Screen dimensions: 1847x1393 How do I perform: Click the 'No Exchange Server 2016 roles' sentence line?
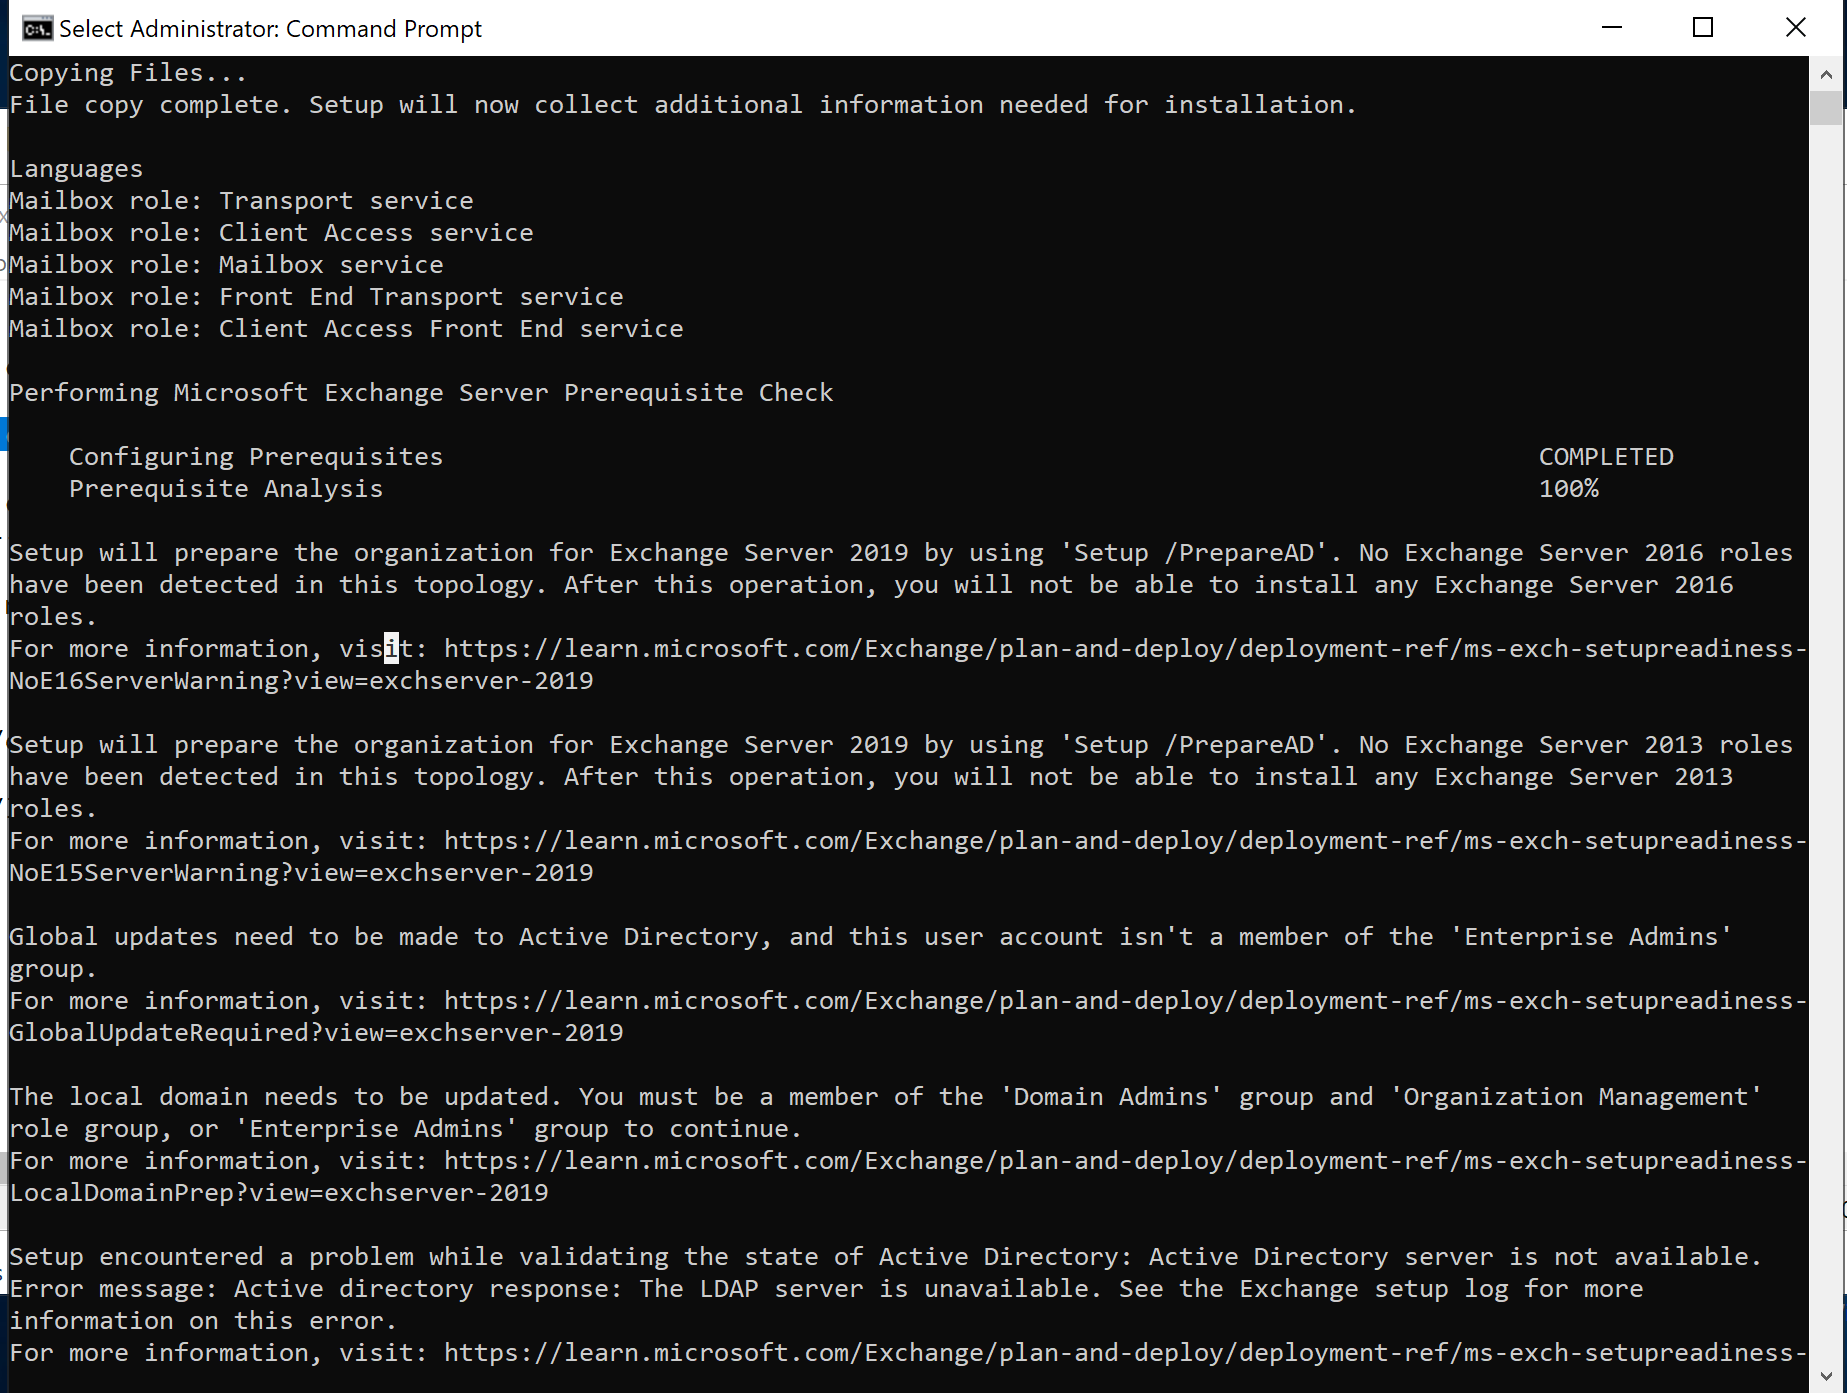901,553
